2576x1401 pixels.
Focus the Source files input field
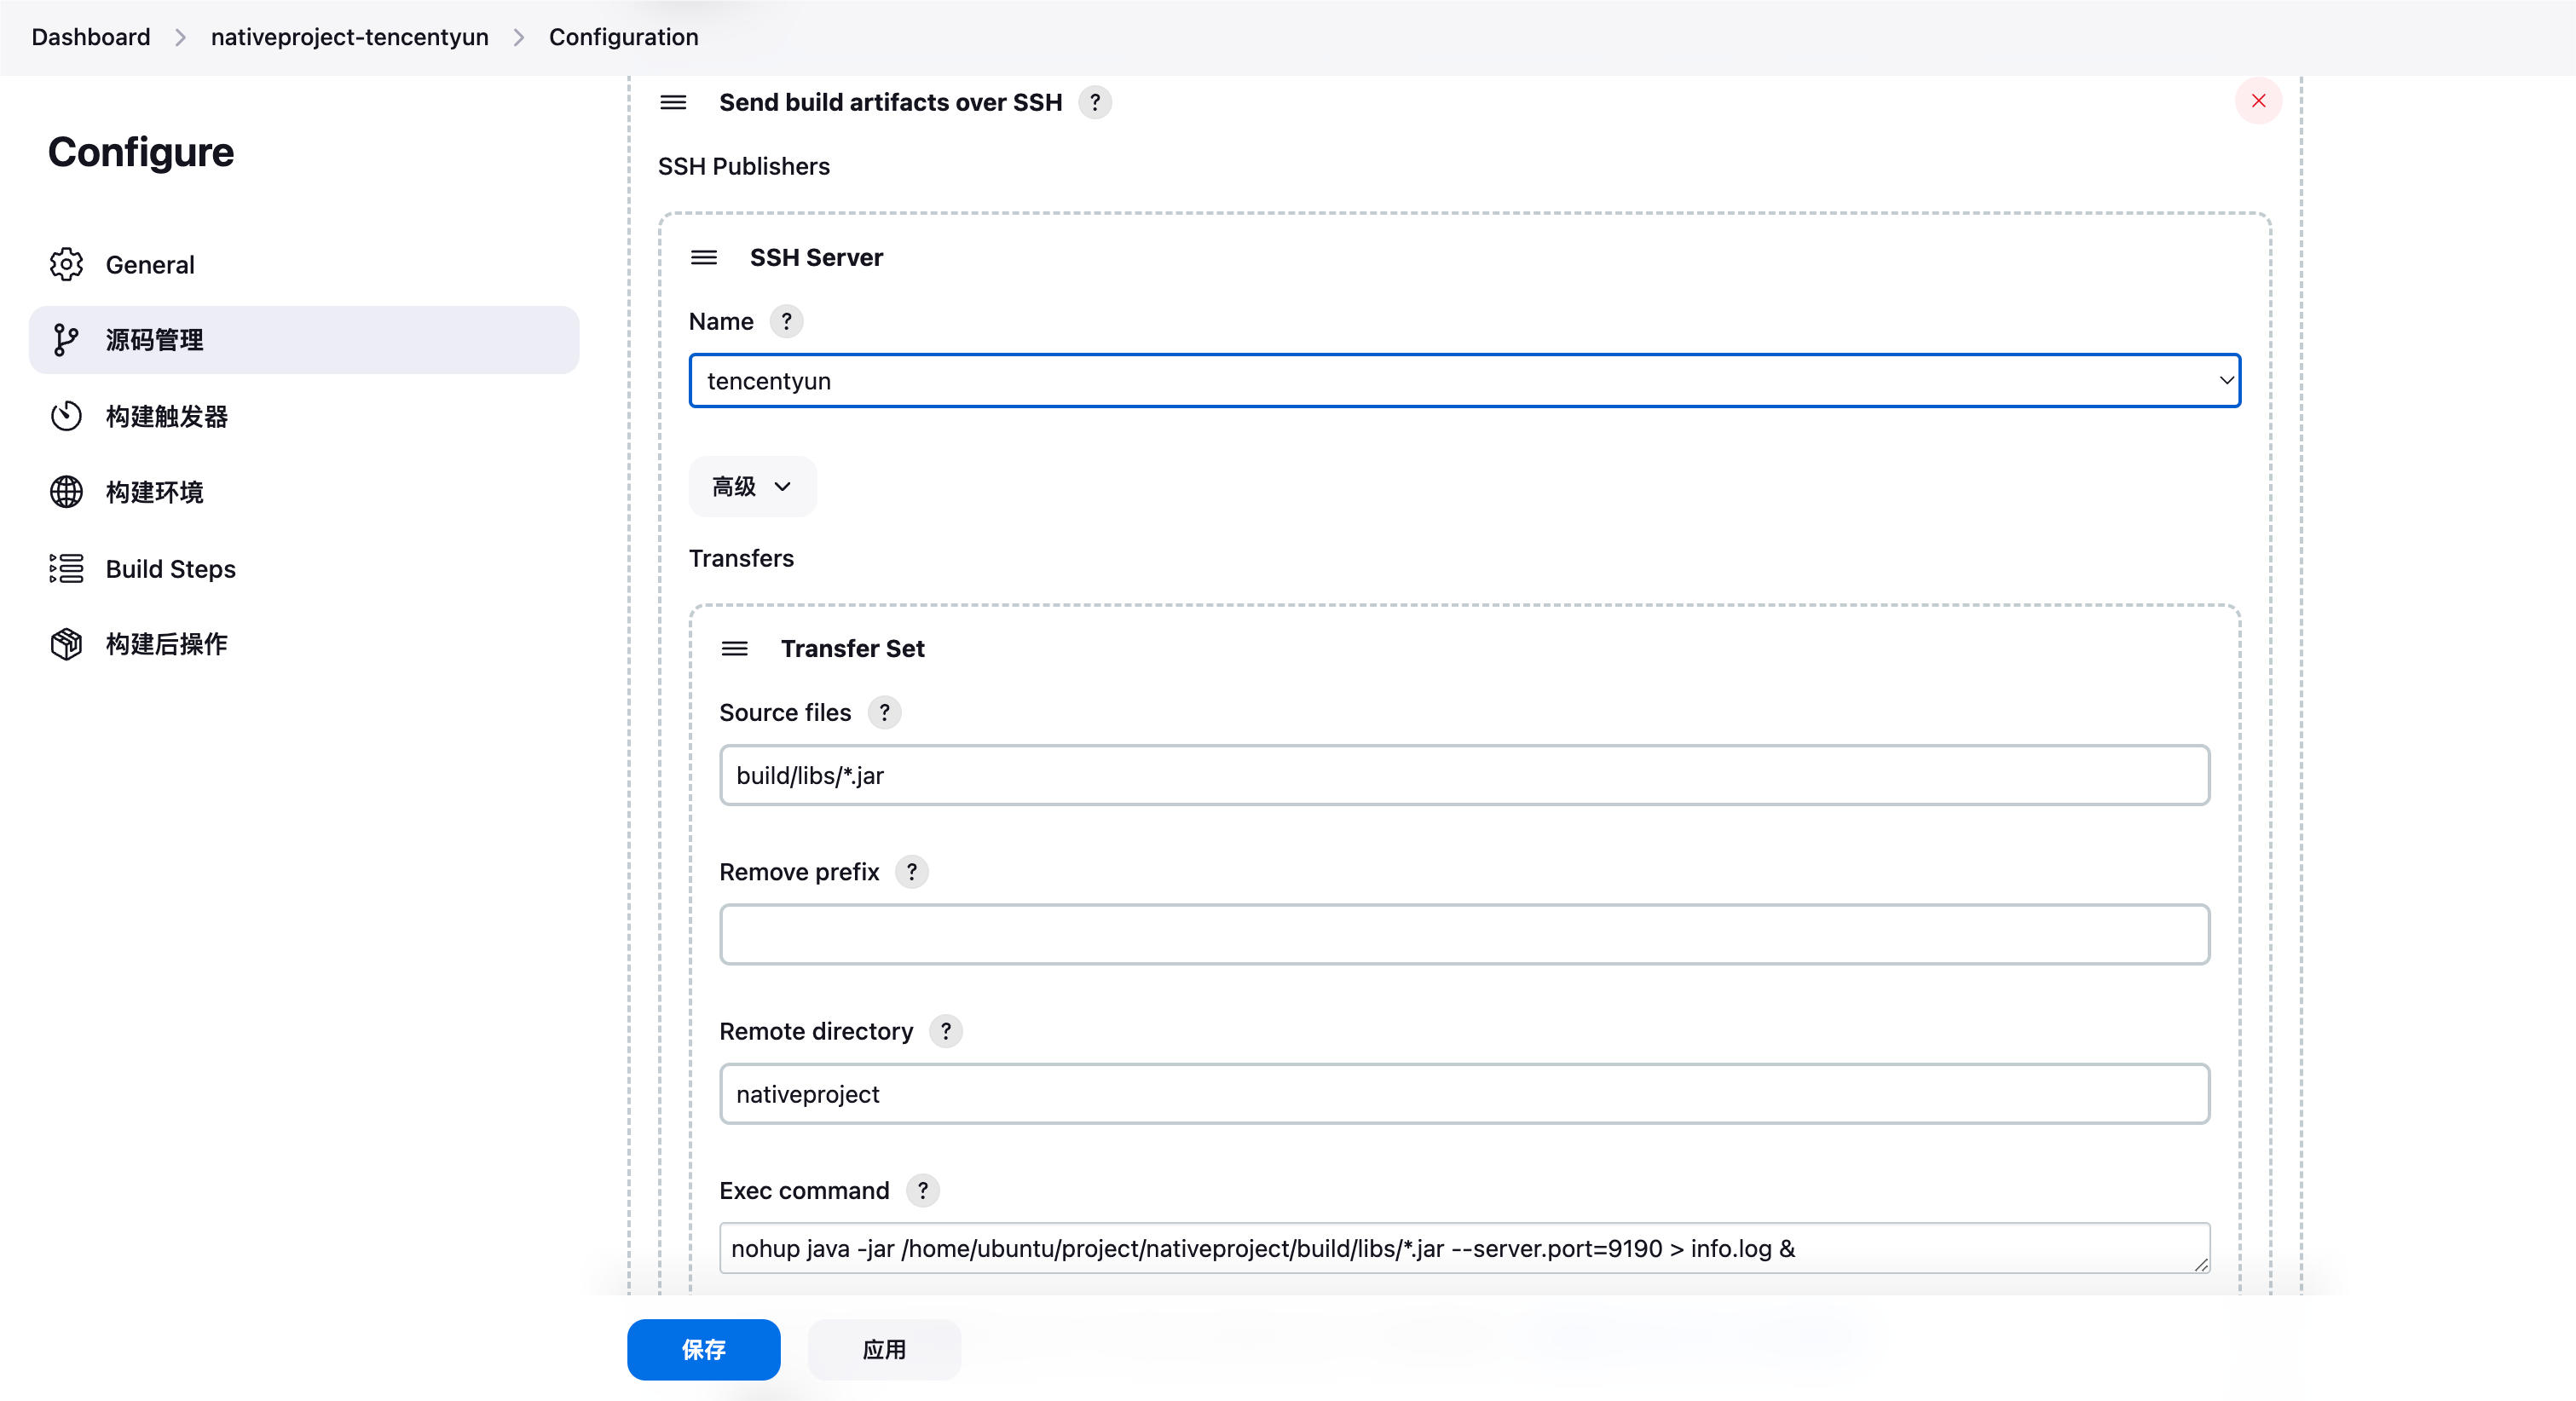pos(1464,775)
